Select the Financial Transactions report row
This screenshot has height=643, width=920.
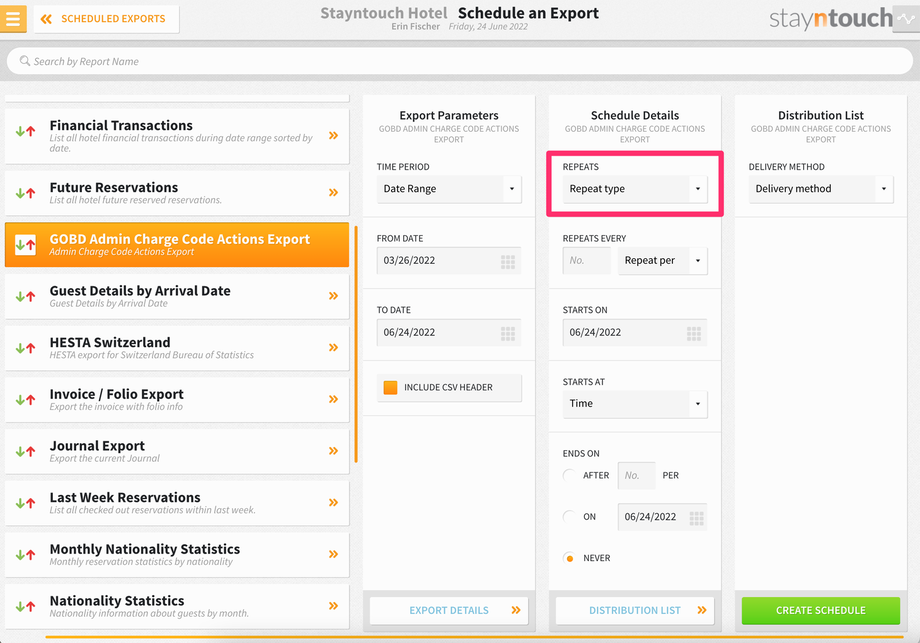tap(177, 136)
